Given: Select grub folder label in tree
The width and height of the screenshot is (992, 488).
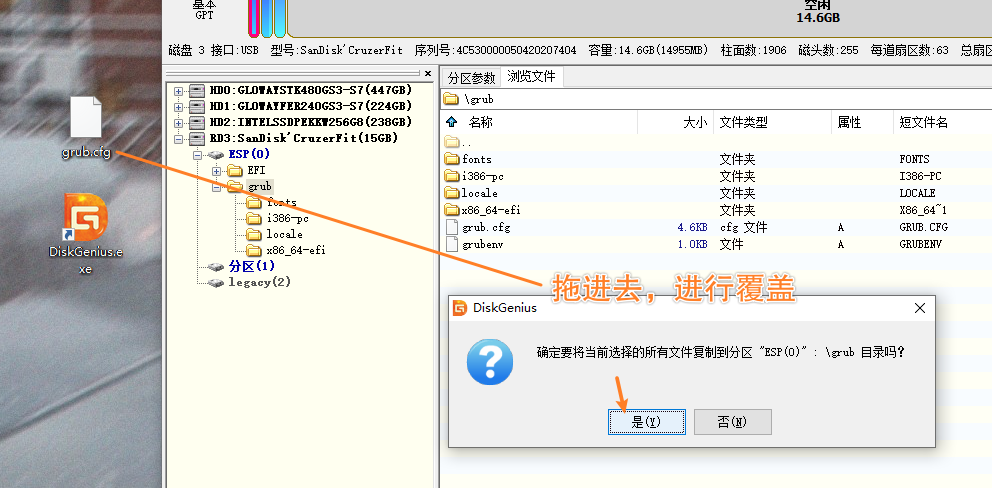Looking at the screenshot, I should 259,187.
